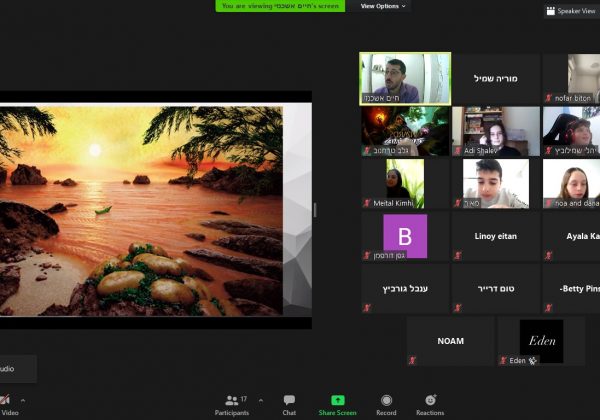Image resolution: width=600 pixels, height=420 pixels.
Task: Click the muted mic icon on NOAM tile
Action: click(412, 360)
